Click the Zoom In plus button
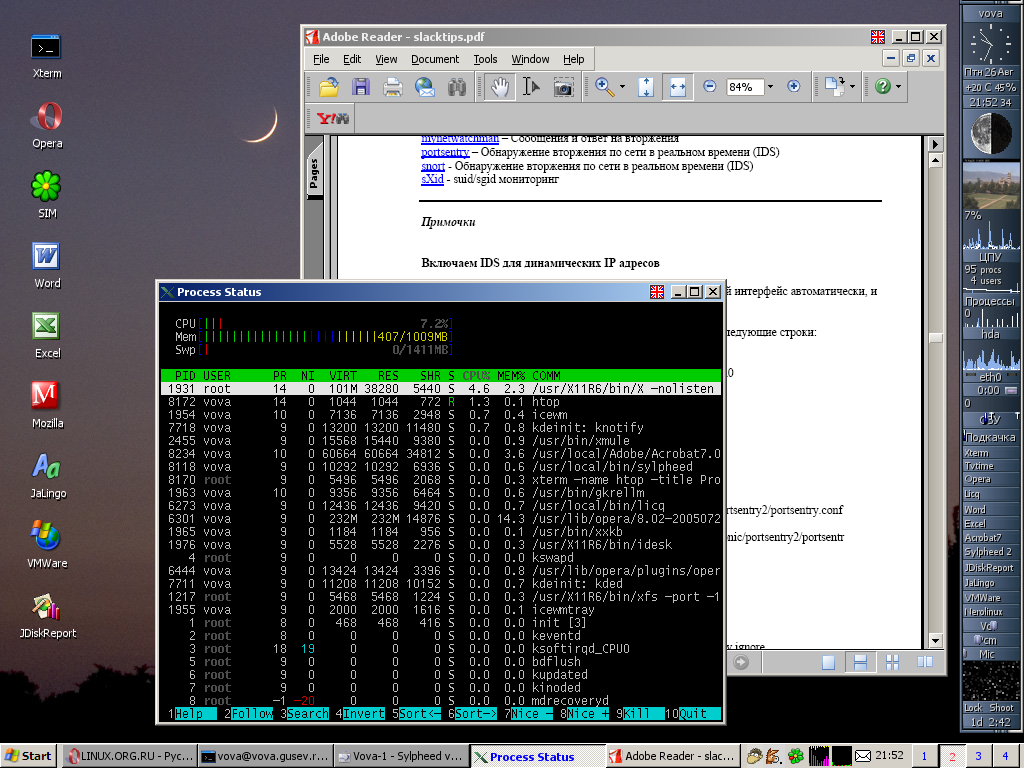 tap(793, 86)
